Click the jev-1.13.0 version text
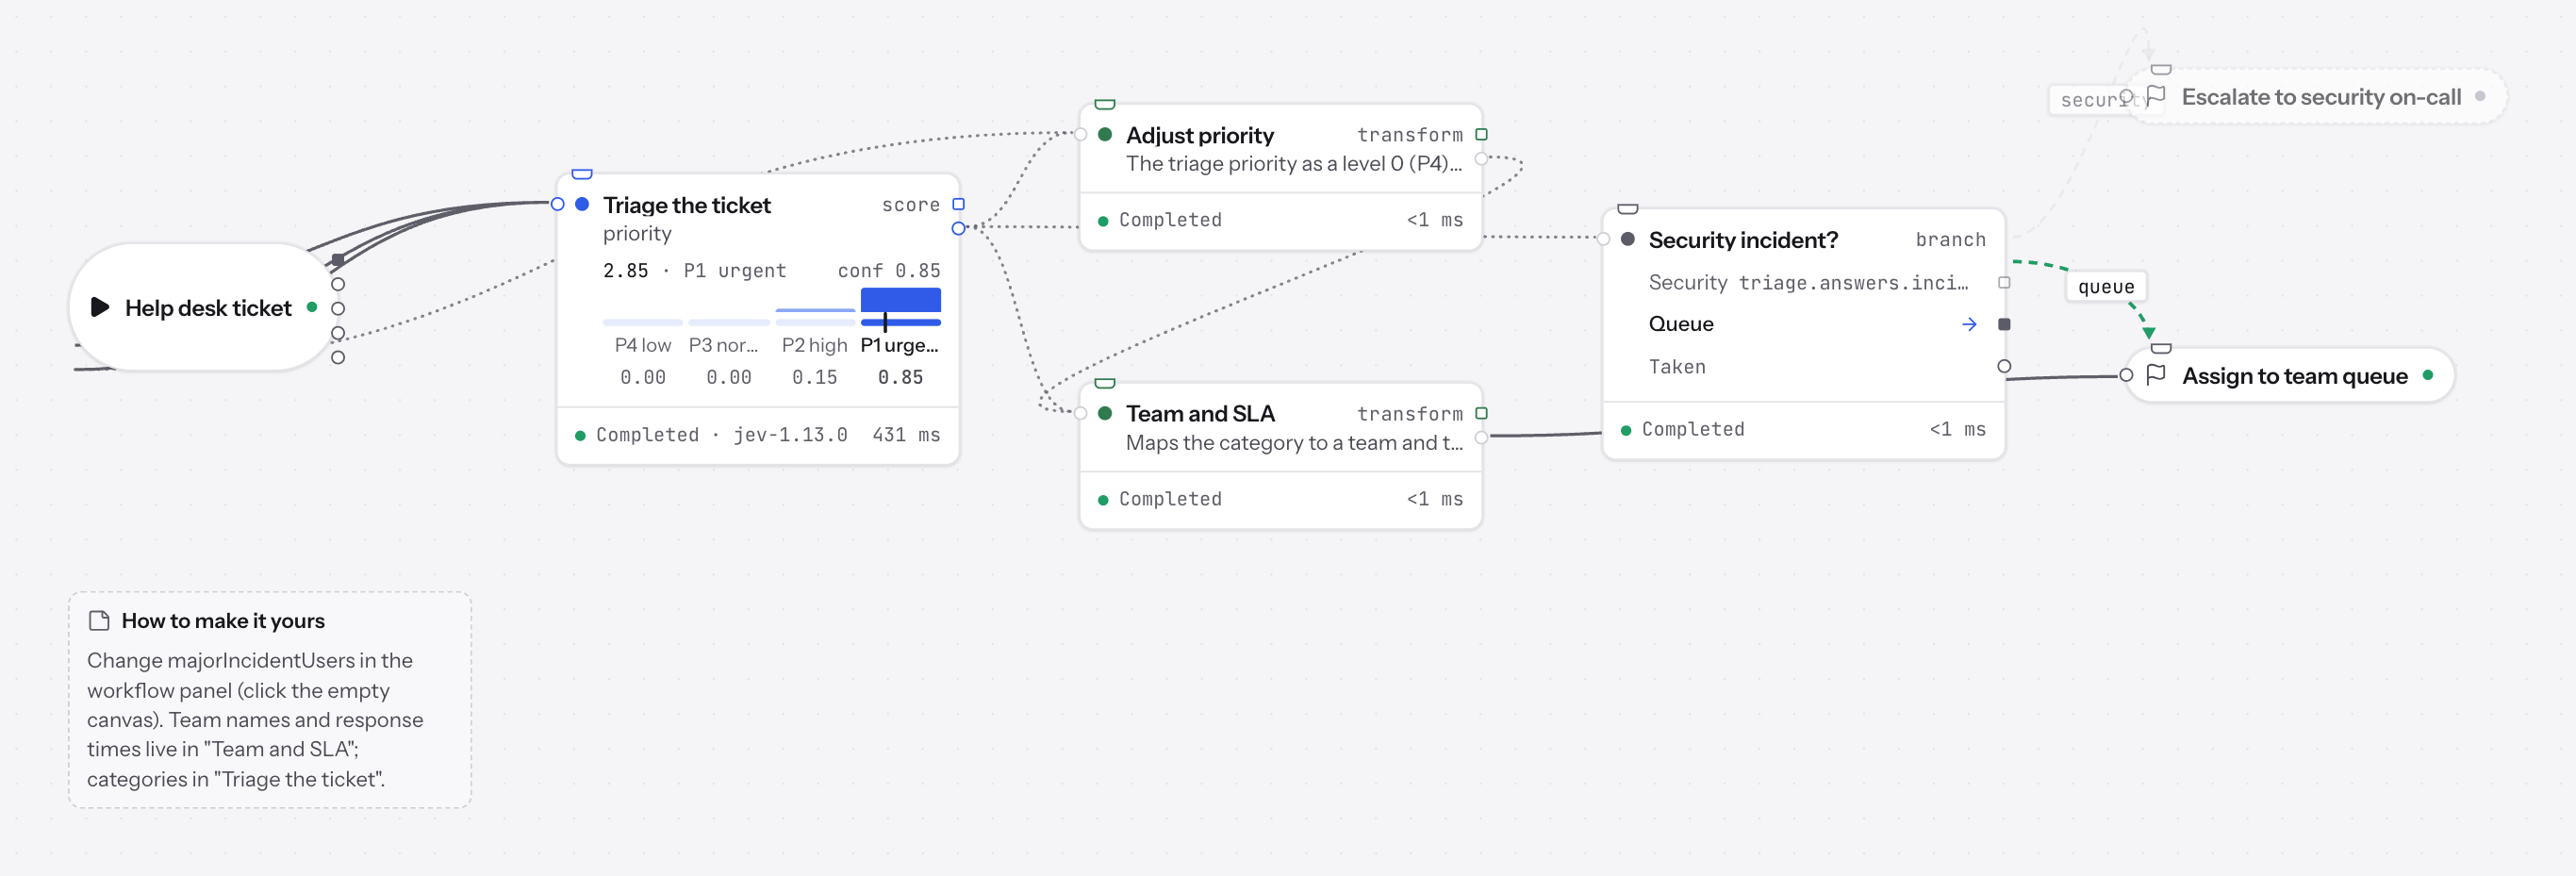This screenshot has height=876, width=2576. [790, 435]
